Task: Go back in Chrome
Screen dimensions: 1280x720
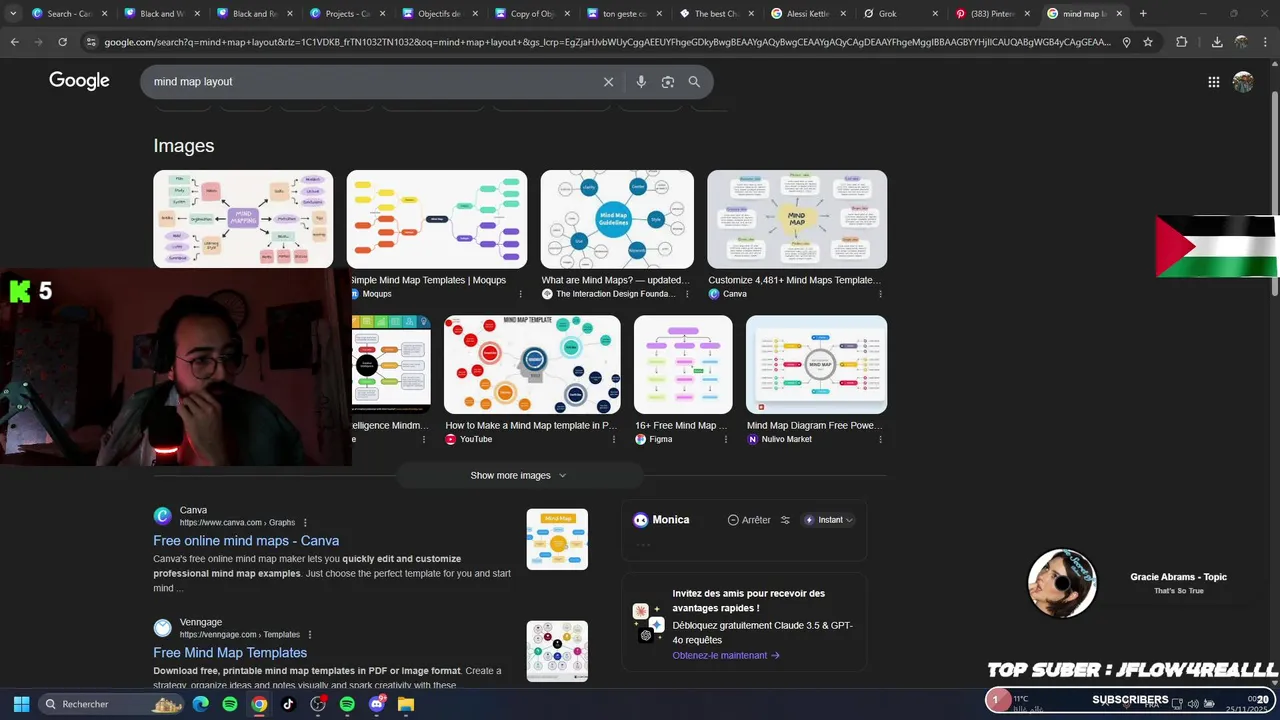Action: 14,42
